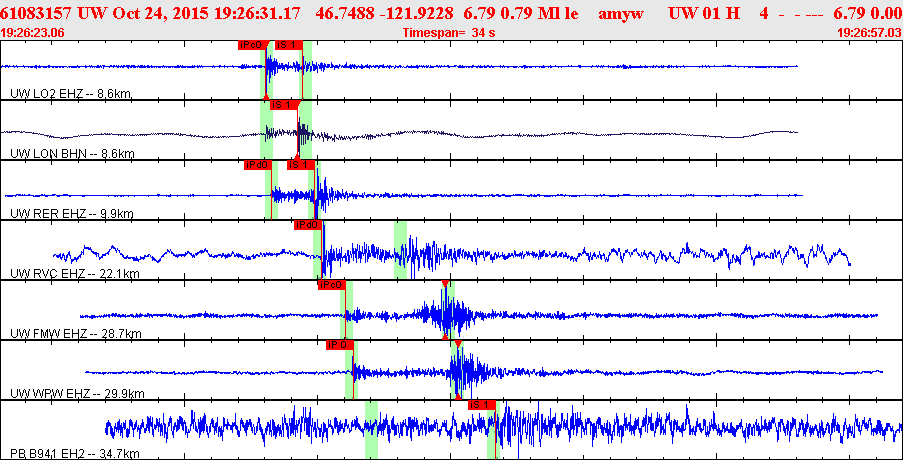Click the 'UW LO2 EHZ -- 8.6km' station label

73,94
